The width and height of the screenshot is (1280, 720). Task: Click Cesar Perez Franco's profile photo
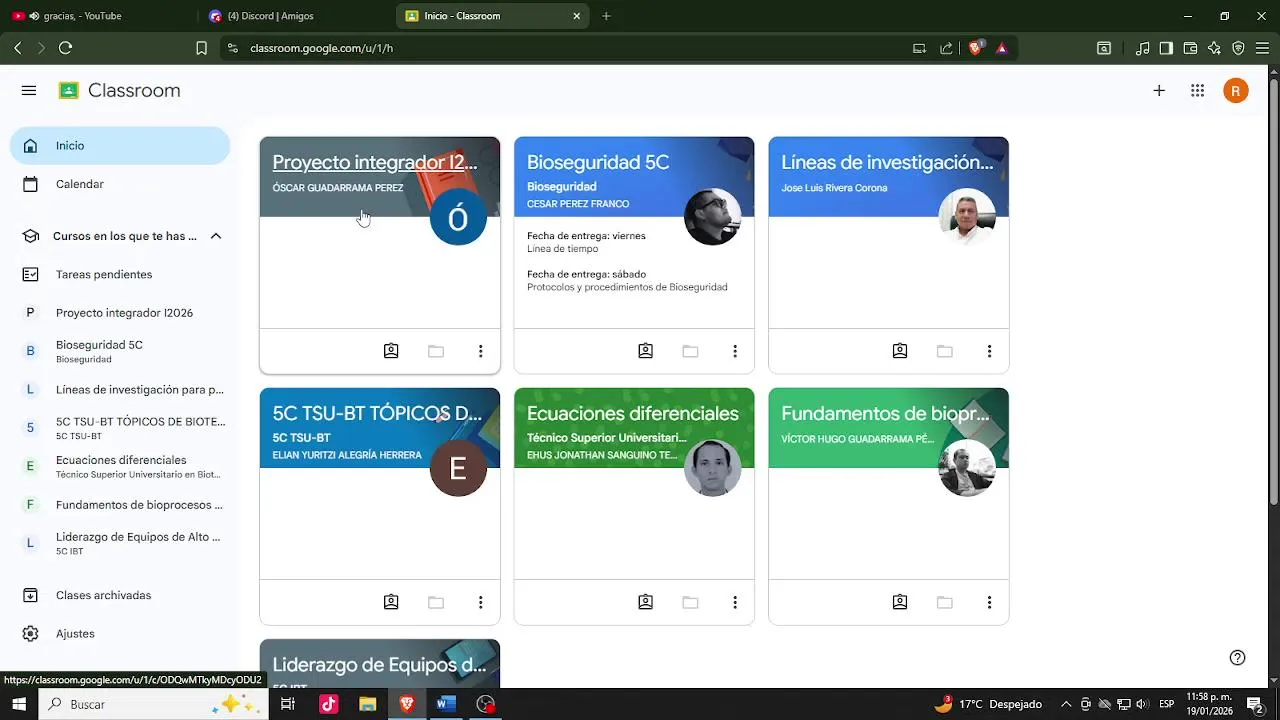[x=712, y=216]
